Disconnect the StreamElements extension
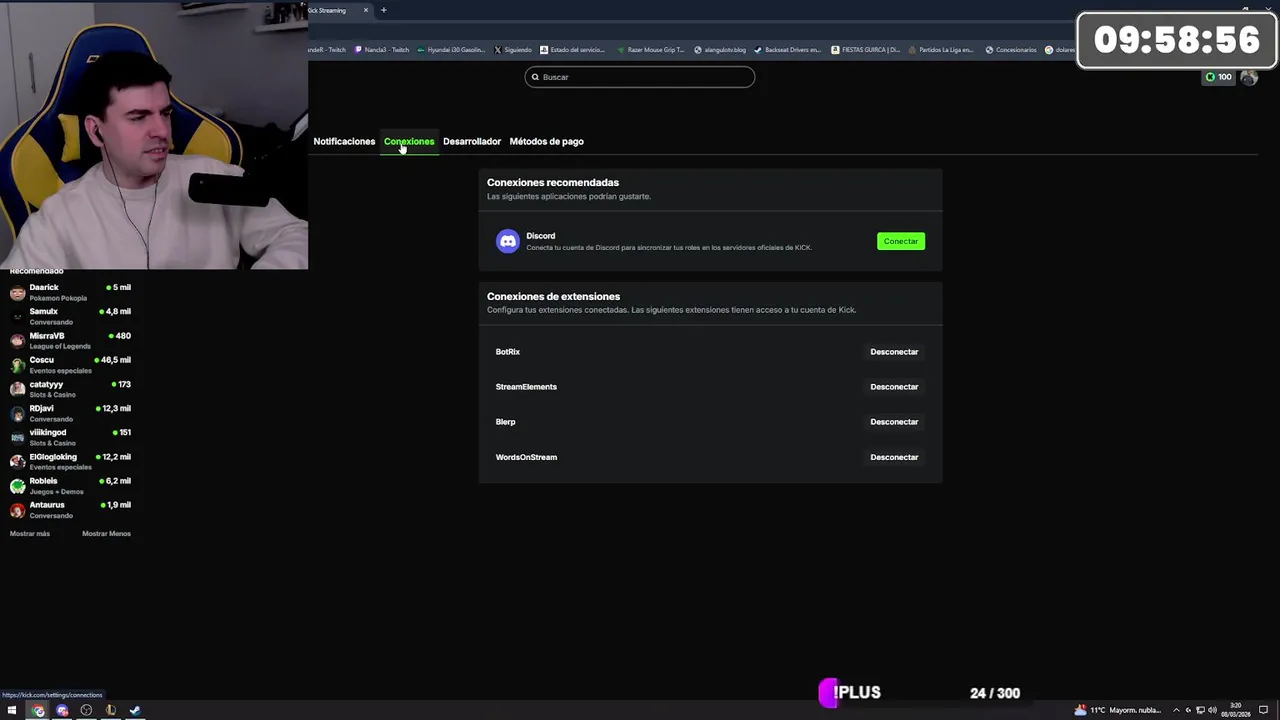 tap(894, 387)
